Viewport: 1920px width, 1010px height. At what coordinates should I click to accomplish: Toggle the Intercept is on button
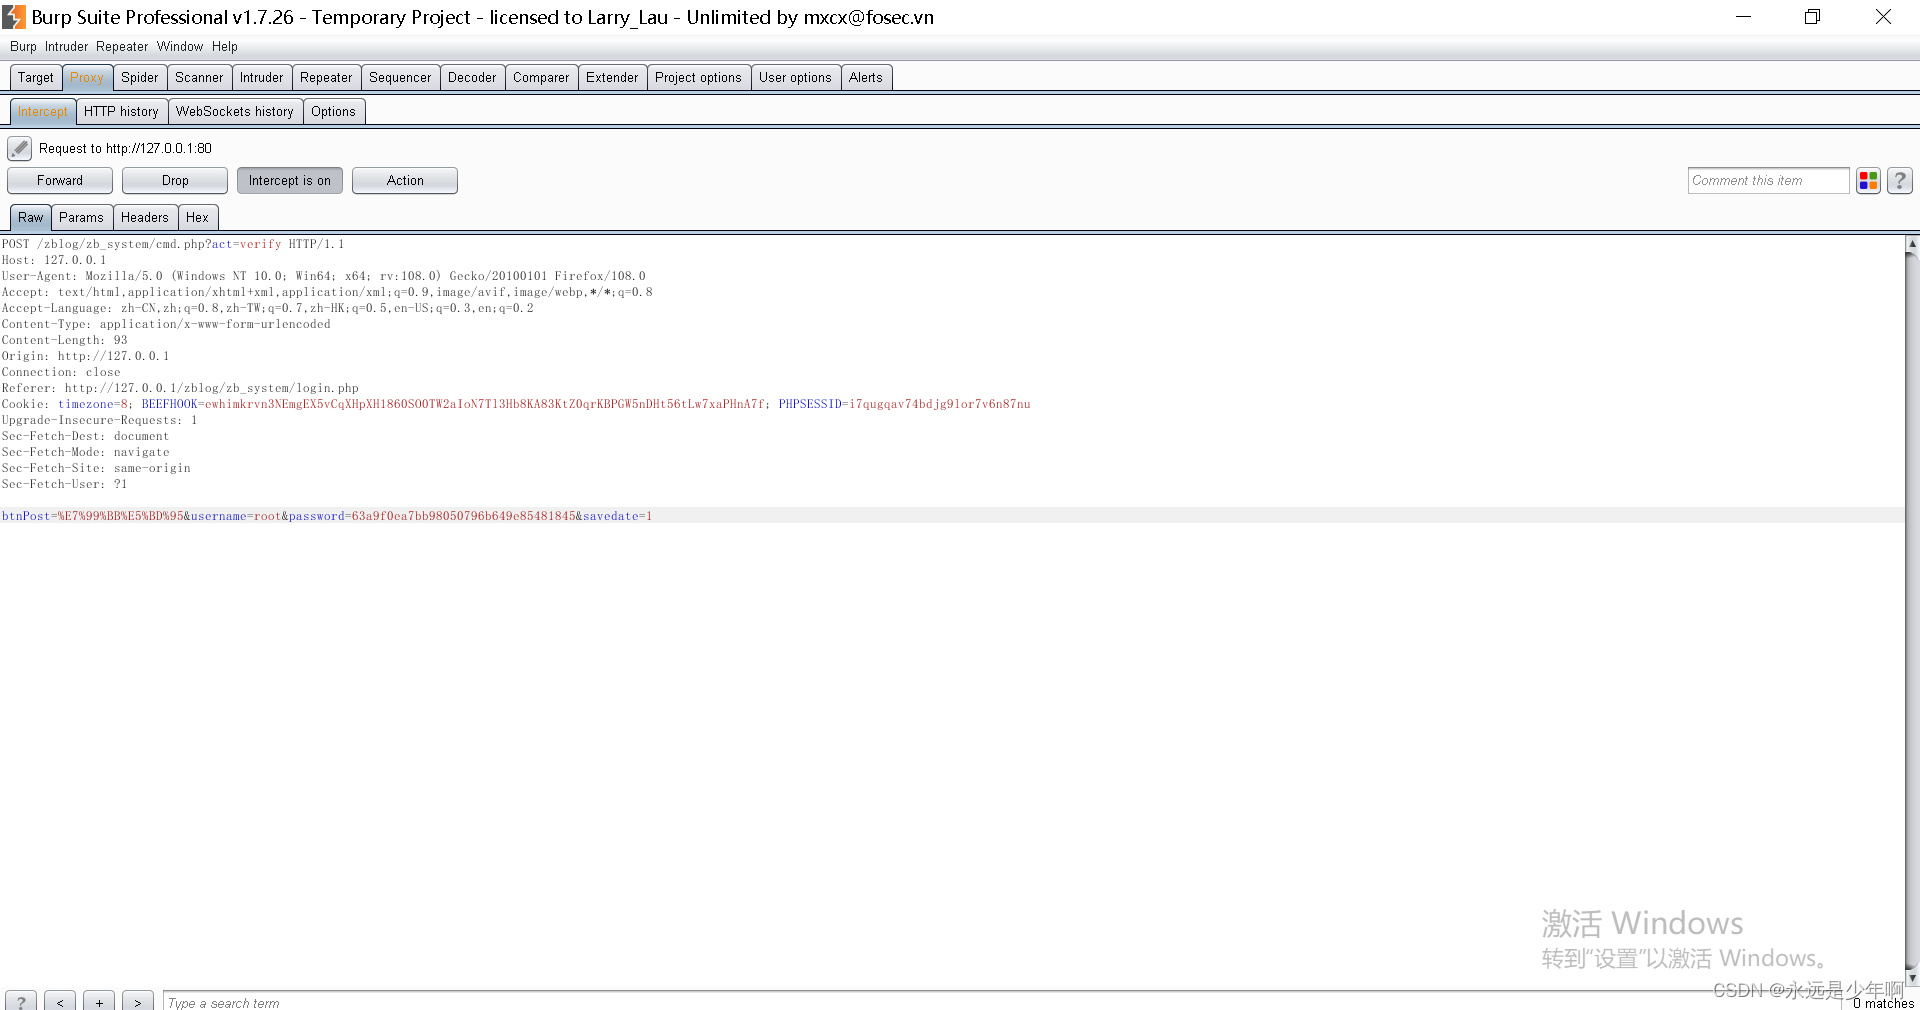290,181
